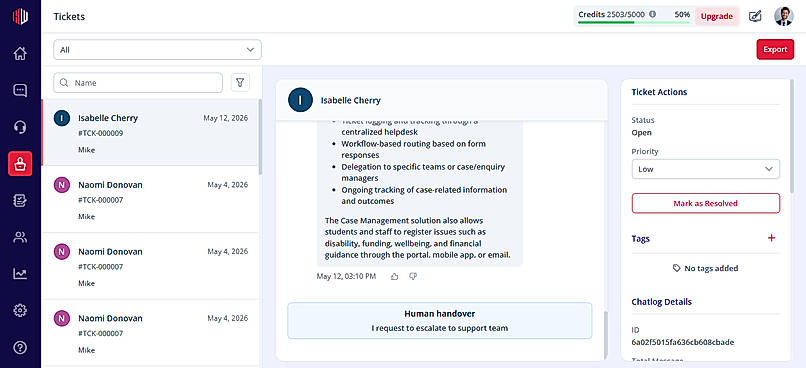This screenshot has width=806, height=368.
Task: Click the app logo in sidebar
Action: (20, 16)
